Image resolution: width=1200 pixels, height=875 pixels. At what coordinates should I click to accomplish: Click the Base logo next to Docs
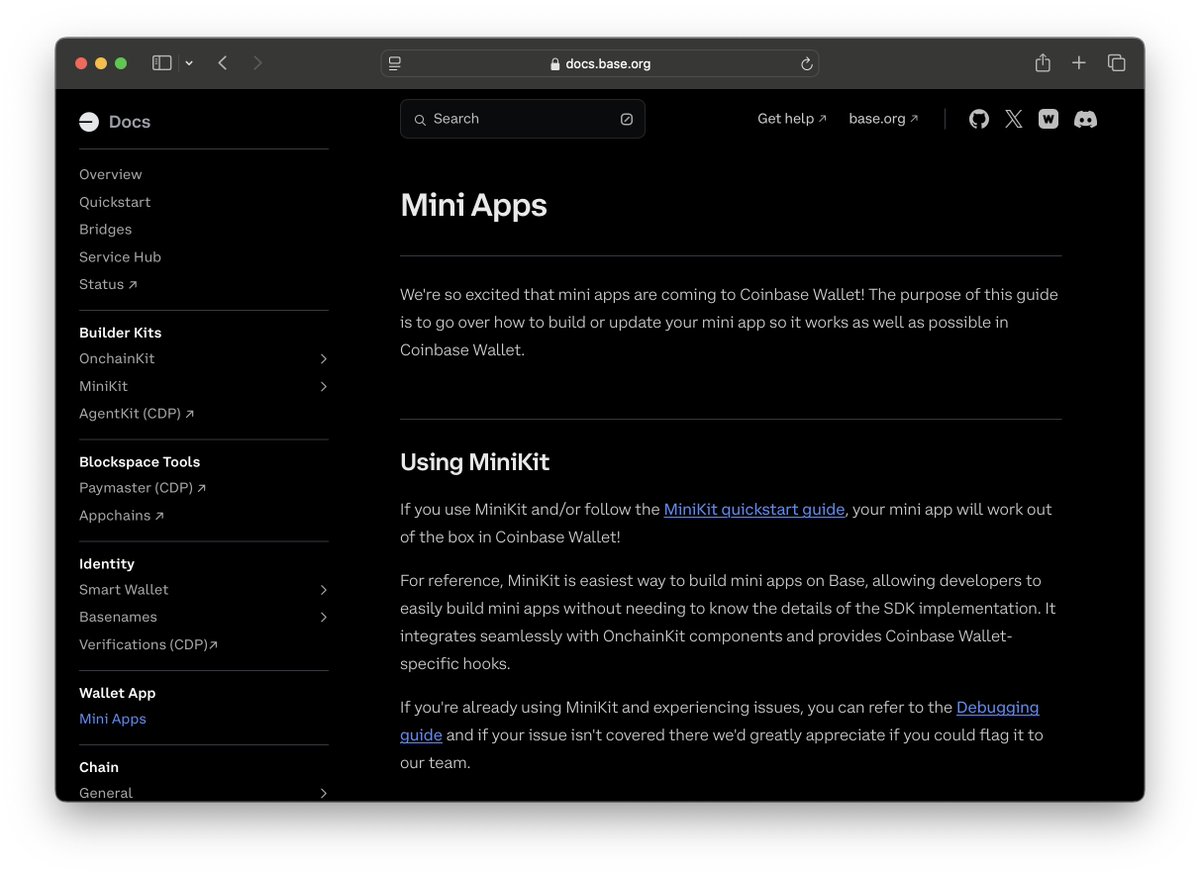(x=89, y=122)
